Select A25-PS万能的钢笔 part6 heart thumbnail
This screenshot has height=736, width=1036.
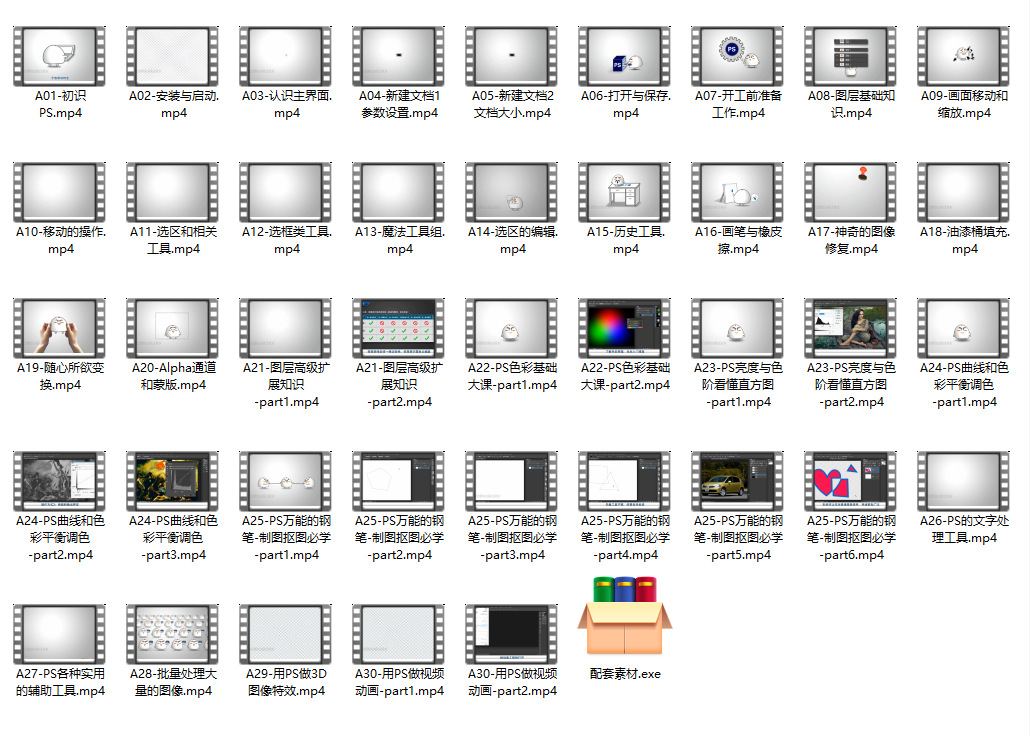point(851,481)
